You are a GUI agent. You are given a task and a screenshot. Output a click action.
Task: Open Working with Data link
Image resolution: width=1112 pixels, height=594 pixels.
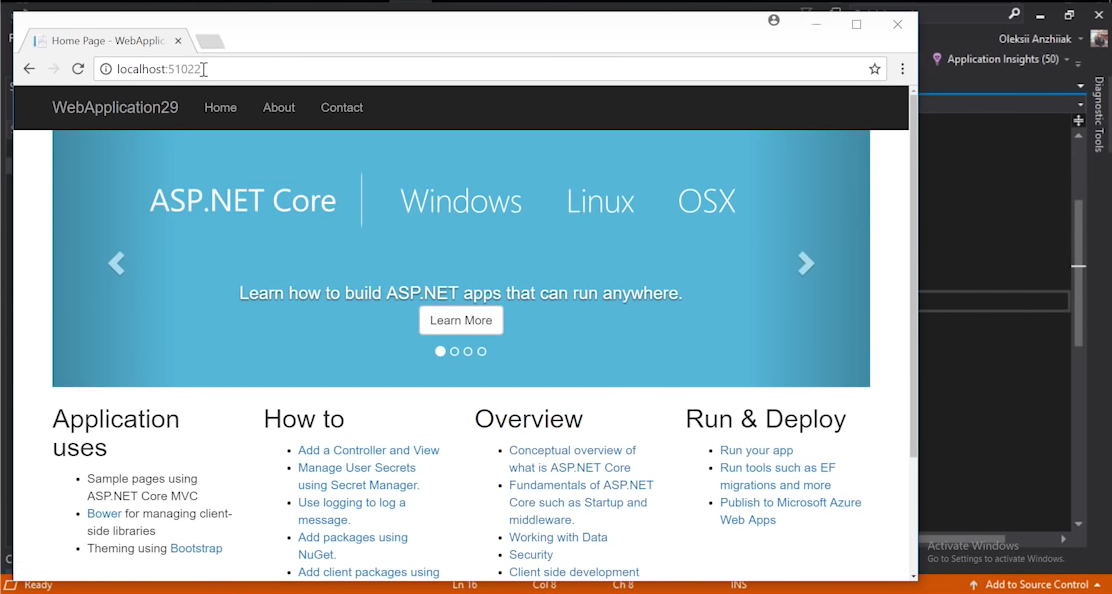pos(558,537)
